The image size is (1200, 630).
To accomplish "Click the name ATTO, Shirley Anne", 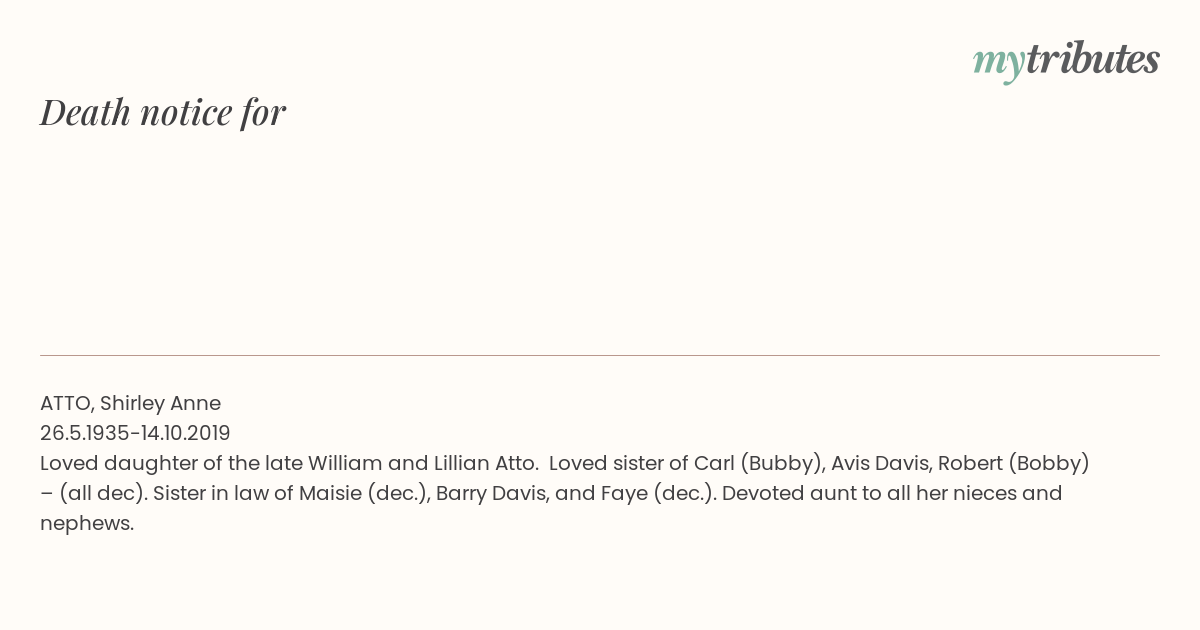I will (x=130, y=403).
